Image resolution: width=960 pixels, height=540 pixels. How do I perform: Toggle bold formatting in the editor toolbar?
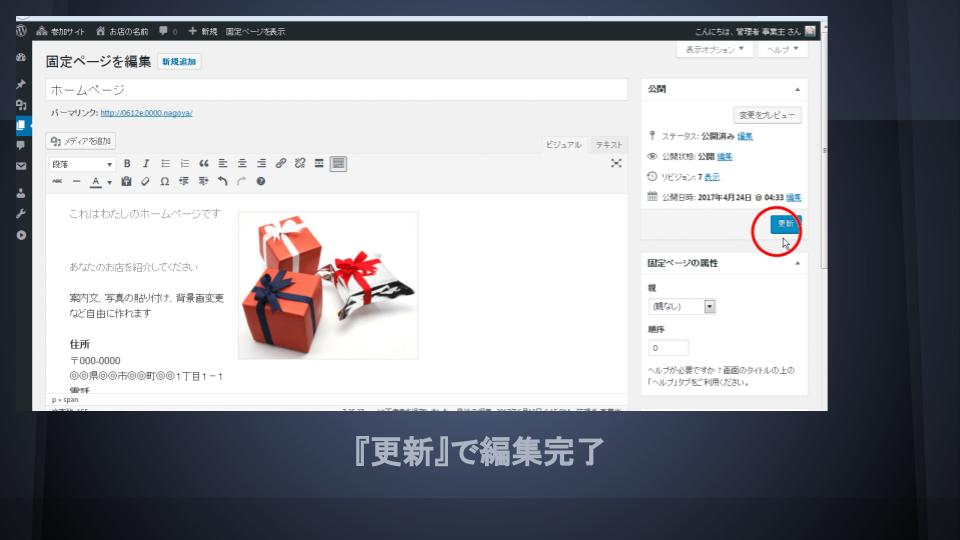point(127,163)
